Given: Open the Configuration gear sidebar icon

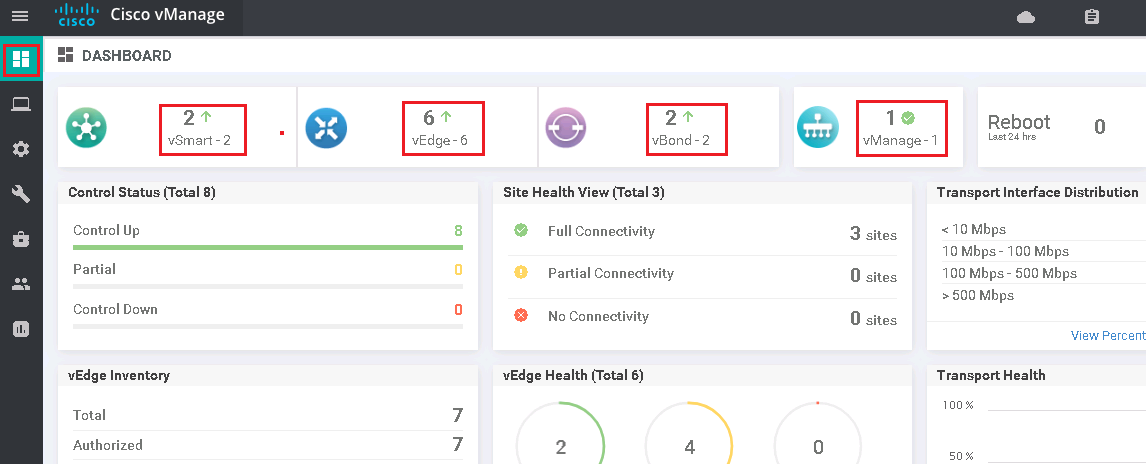Looking at the screenshot, I should pyautogui.click(x=21, y=150).
